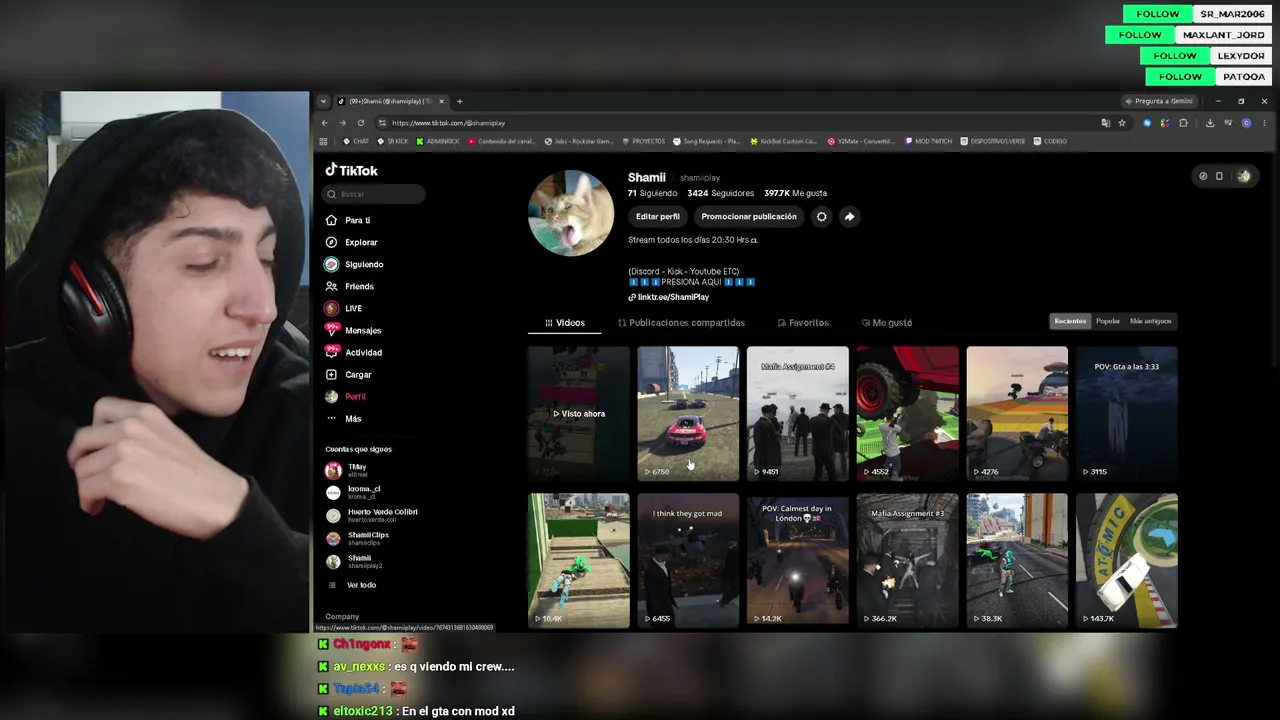Image resolution: width=1280 pixels, height=720 pixels.
Task: Open the kroma._cl followed account
Action: 352,493
